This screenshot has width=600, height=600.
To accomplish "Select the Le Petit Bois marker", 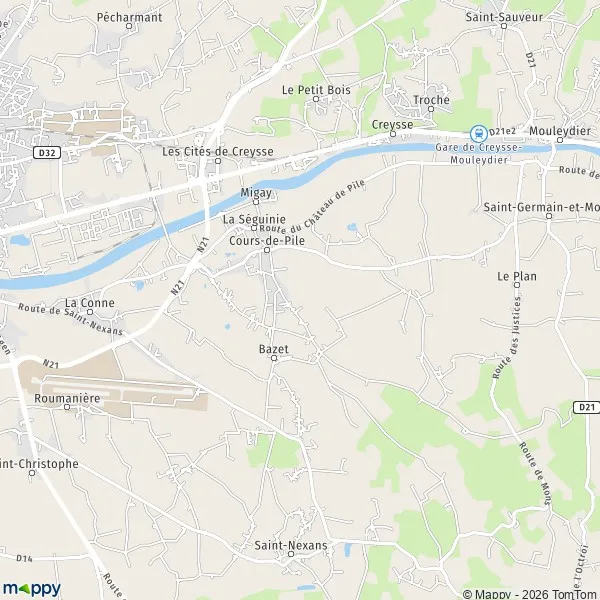I will click(316, 99).
